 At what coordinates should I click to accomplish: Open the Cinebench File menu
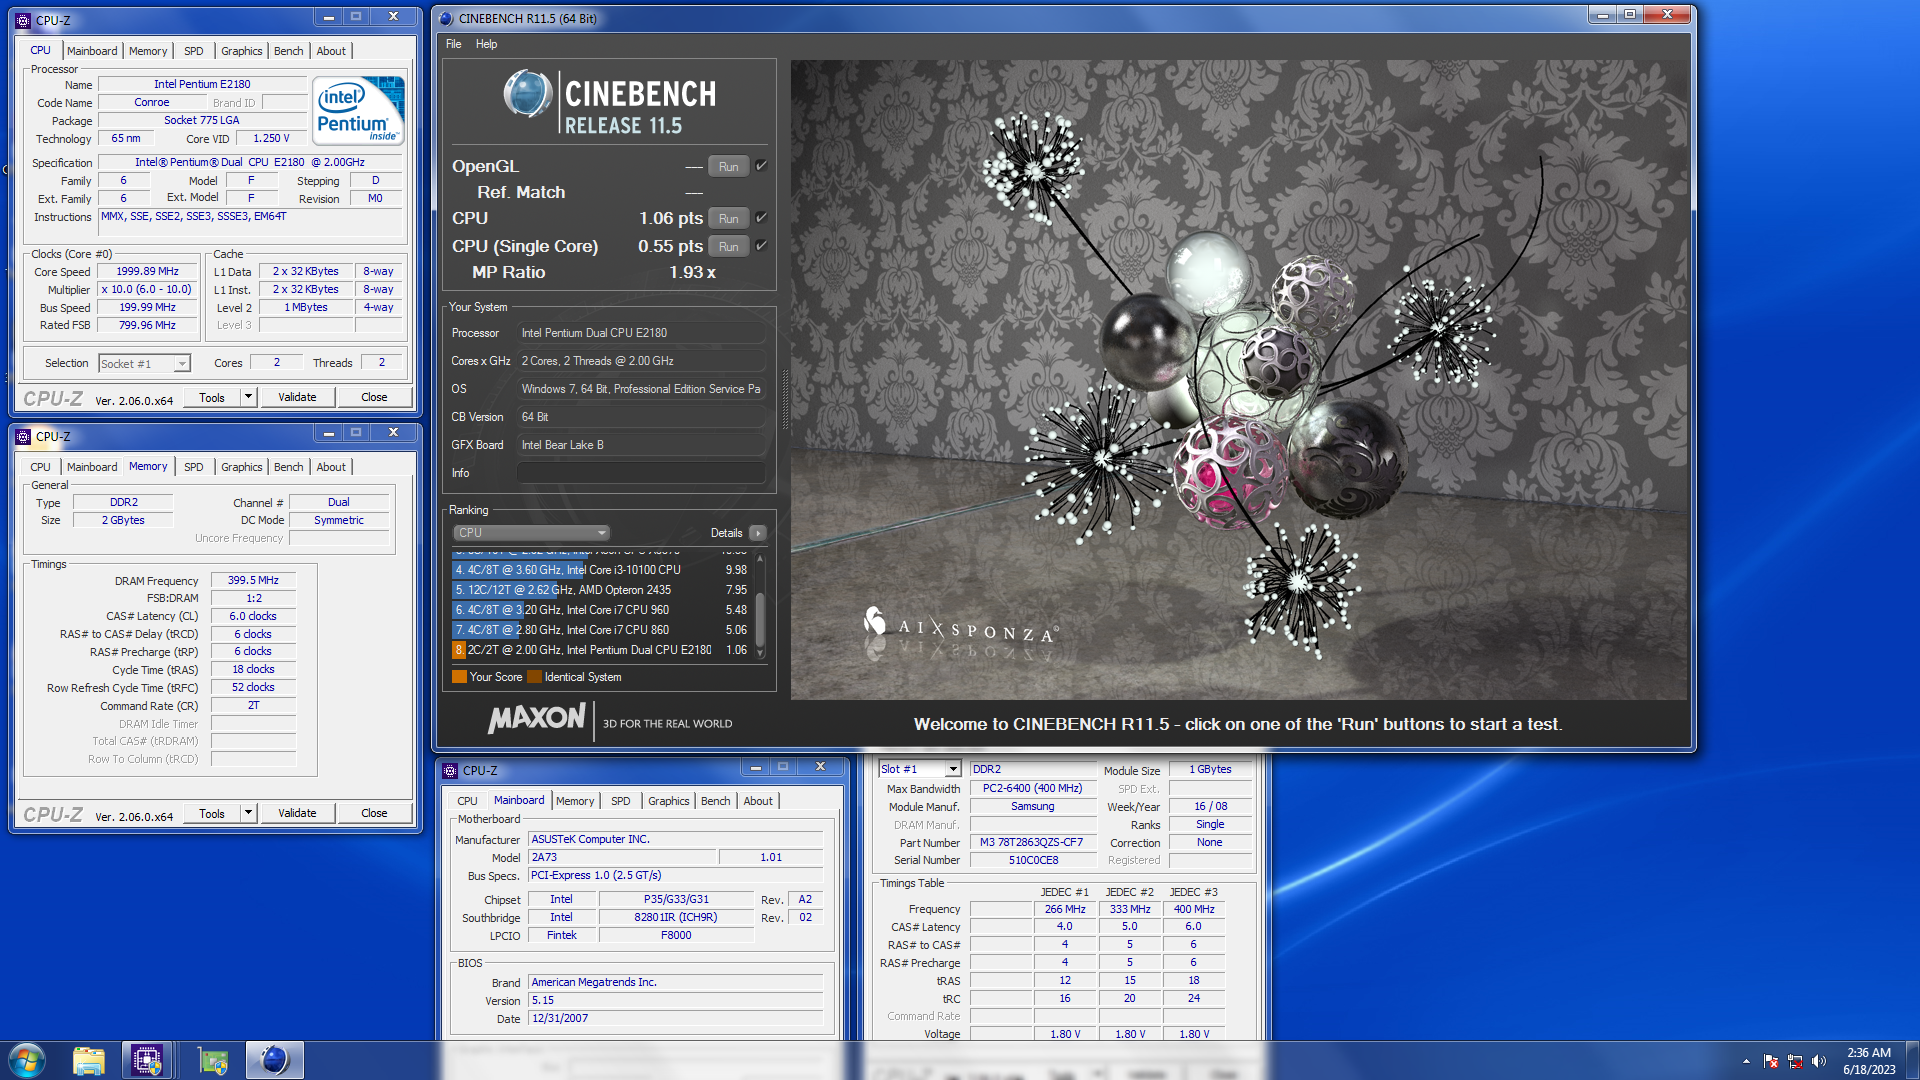point(453,44)
